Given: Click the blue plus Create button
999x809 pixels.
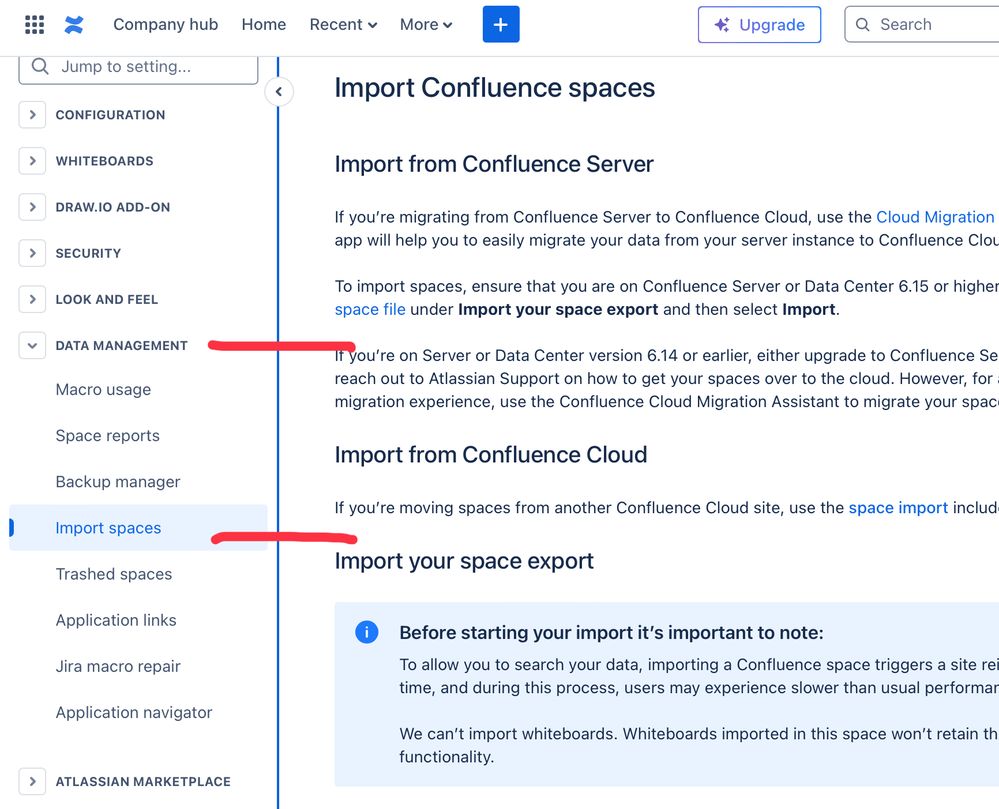Looking at the screenshot, I should (501, 24).
